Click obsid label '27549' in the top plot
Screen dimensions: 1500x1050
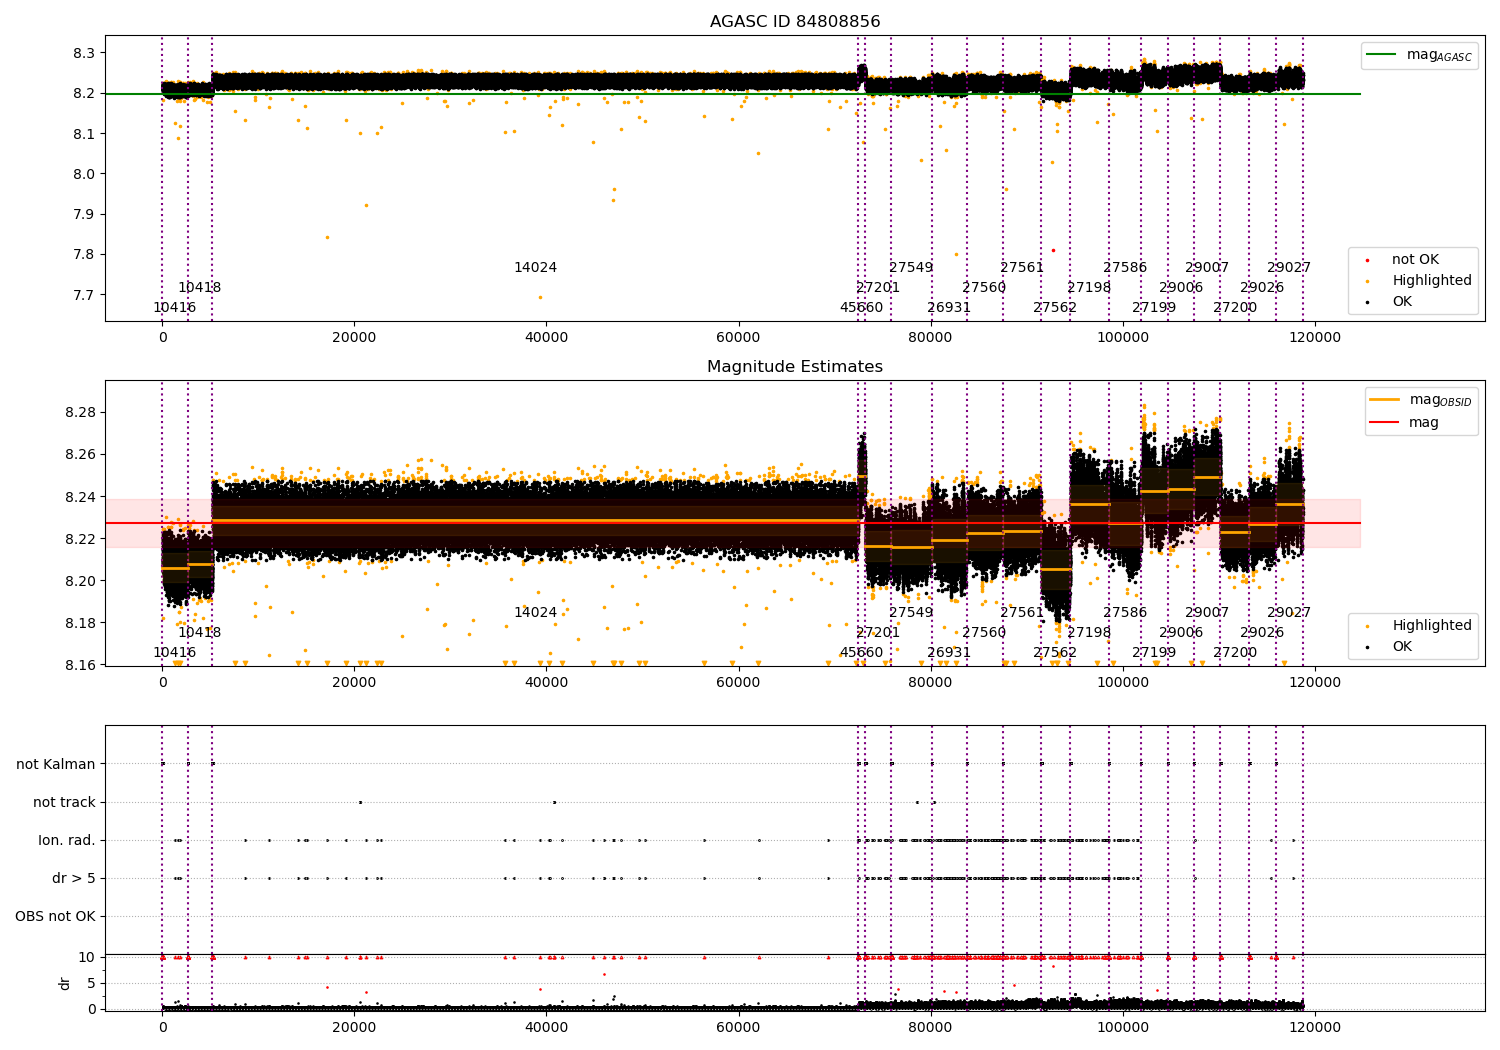point(911,268)
